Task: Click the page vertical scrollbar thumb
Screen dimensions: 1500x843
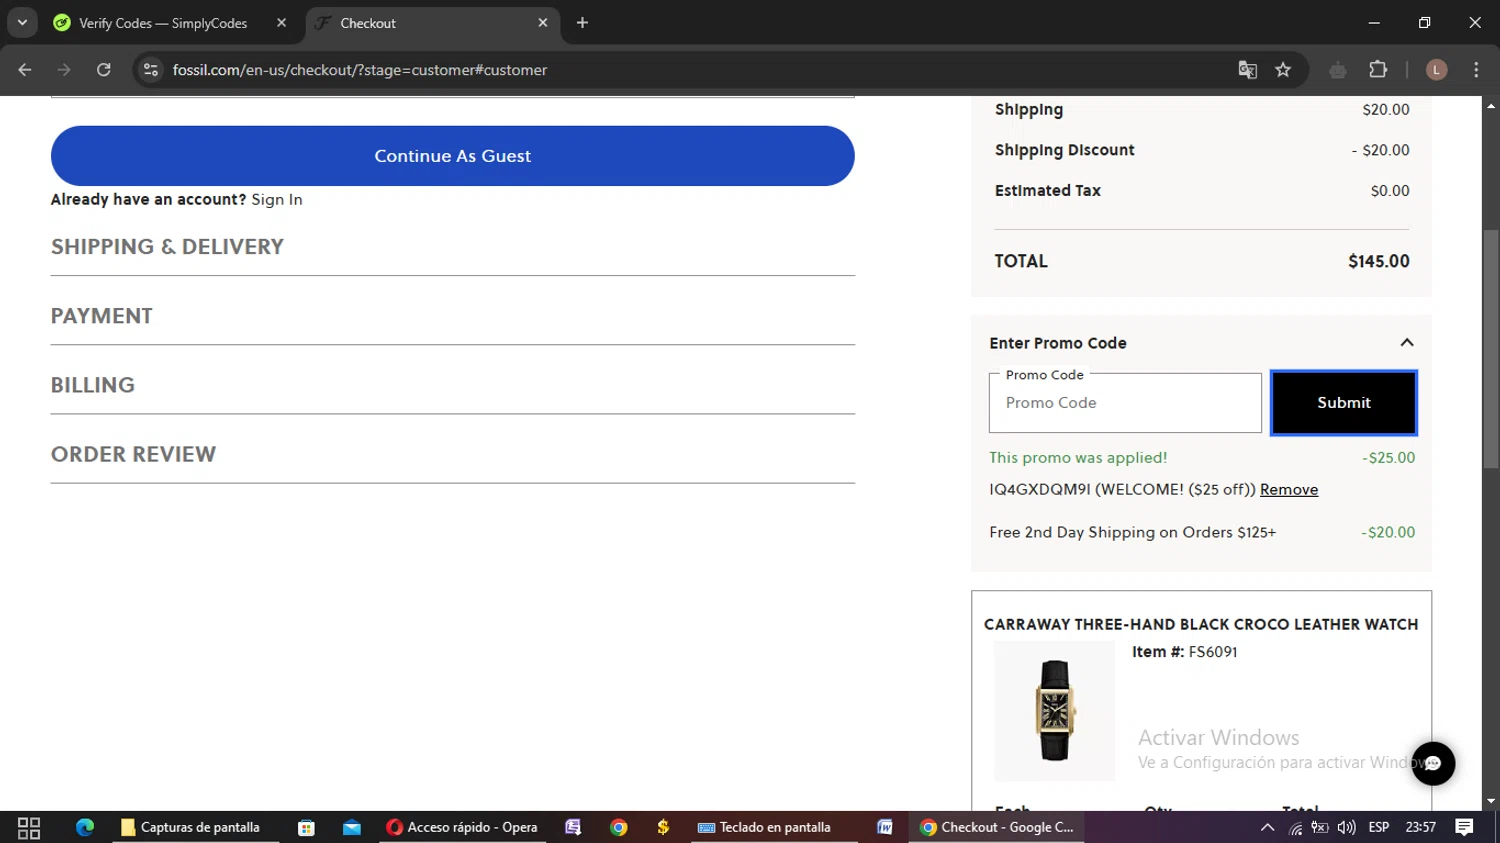Action: [1491, 348]
